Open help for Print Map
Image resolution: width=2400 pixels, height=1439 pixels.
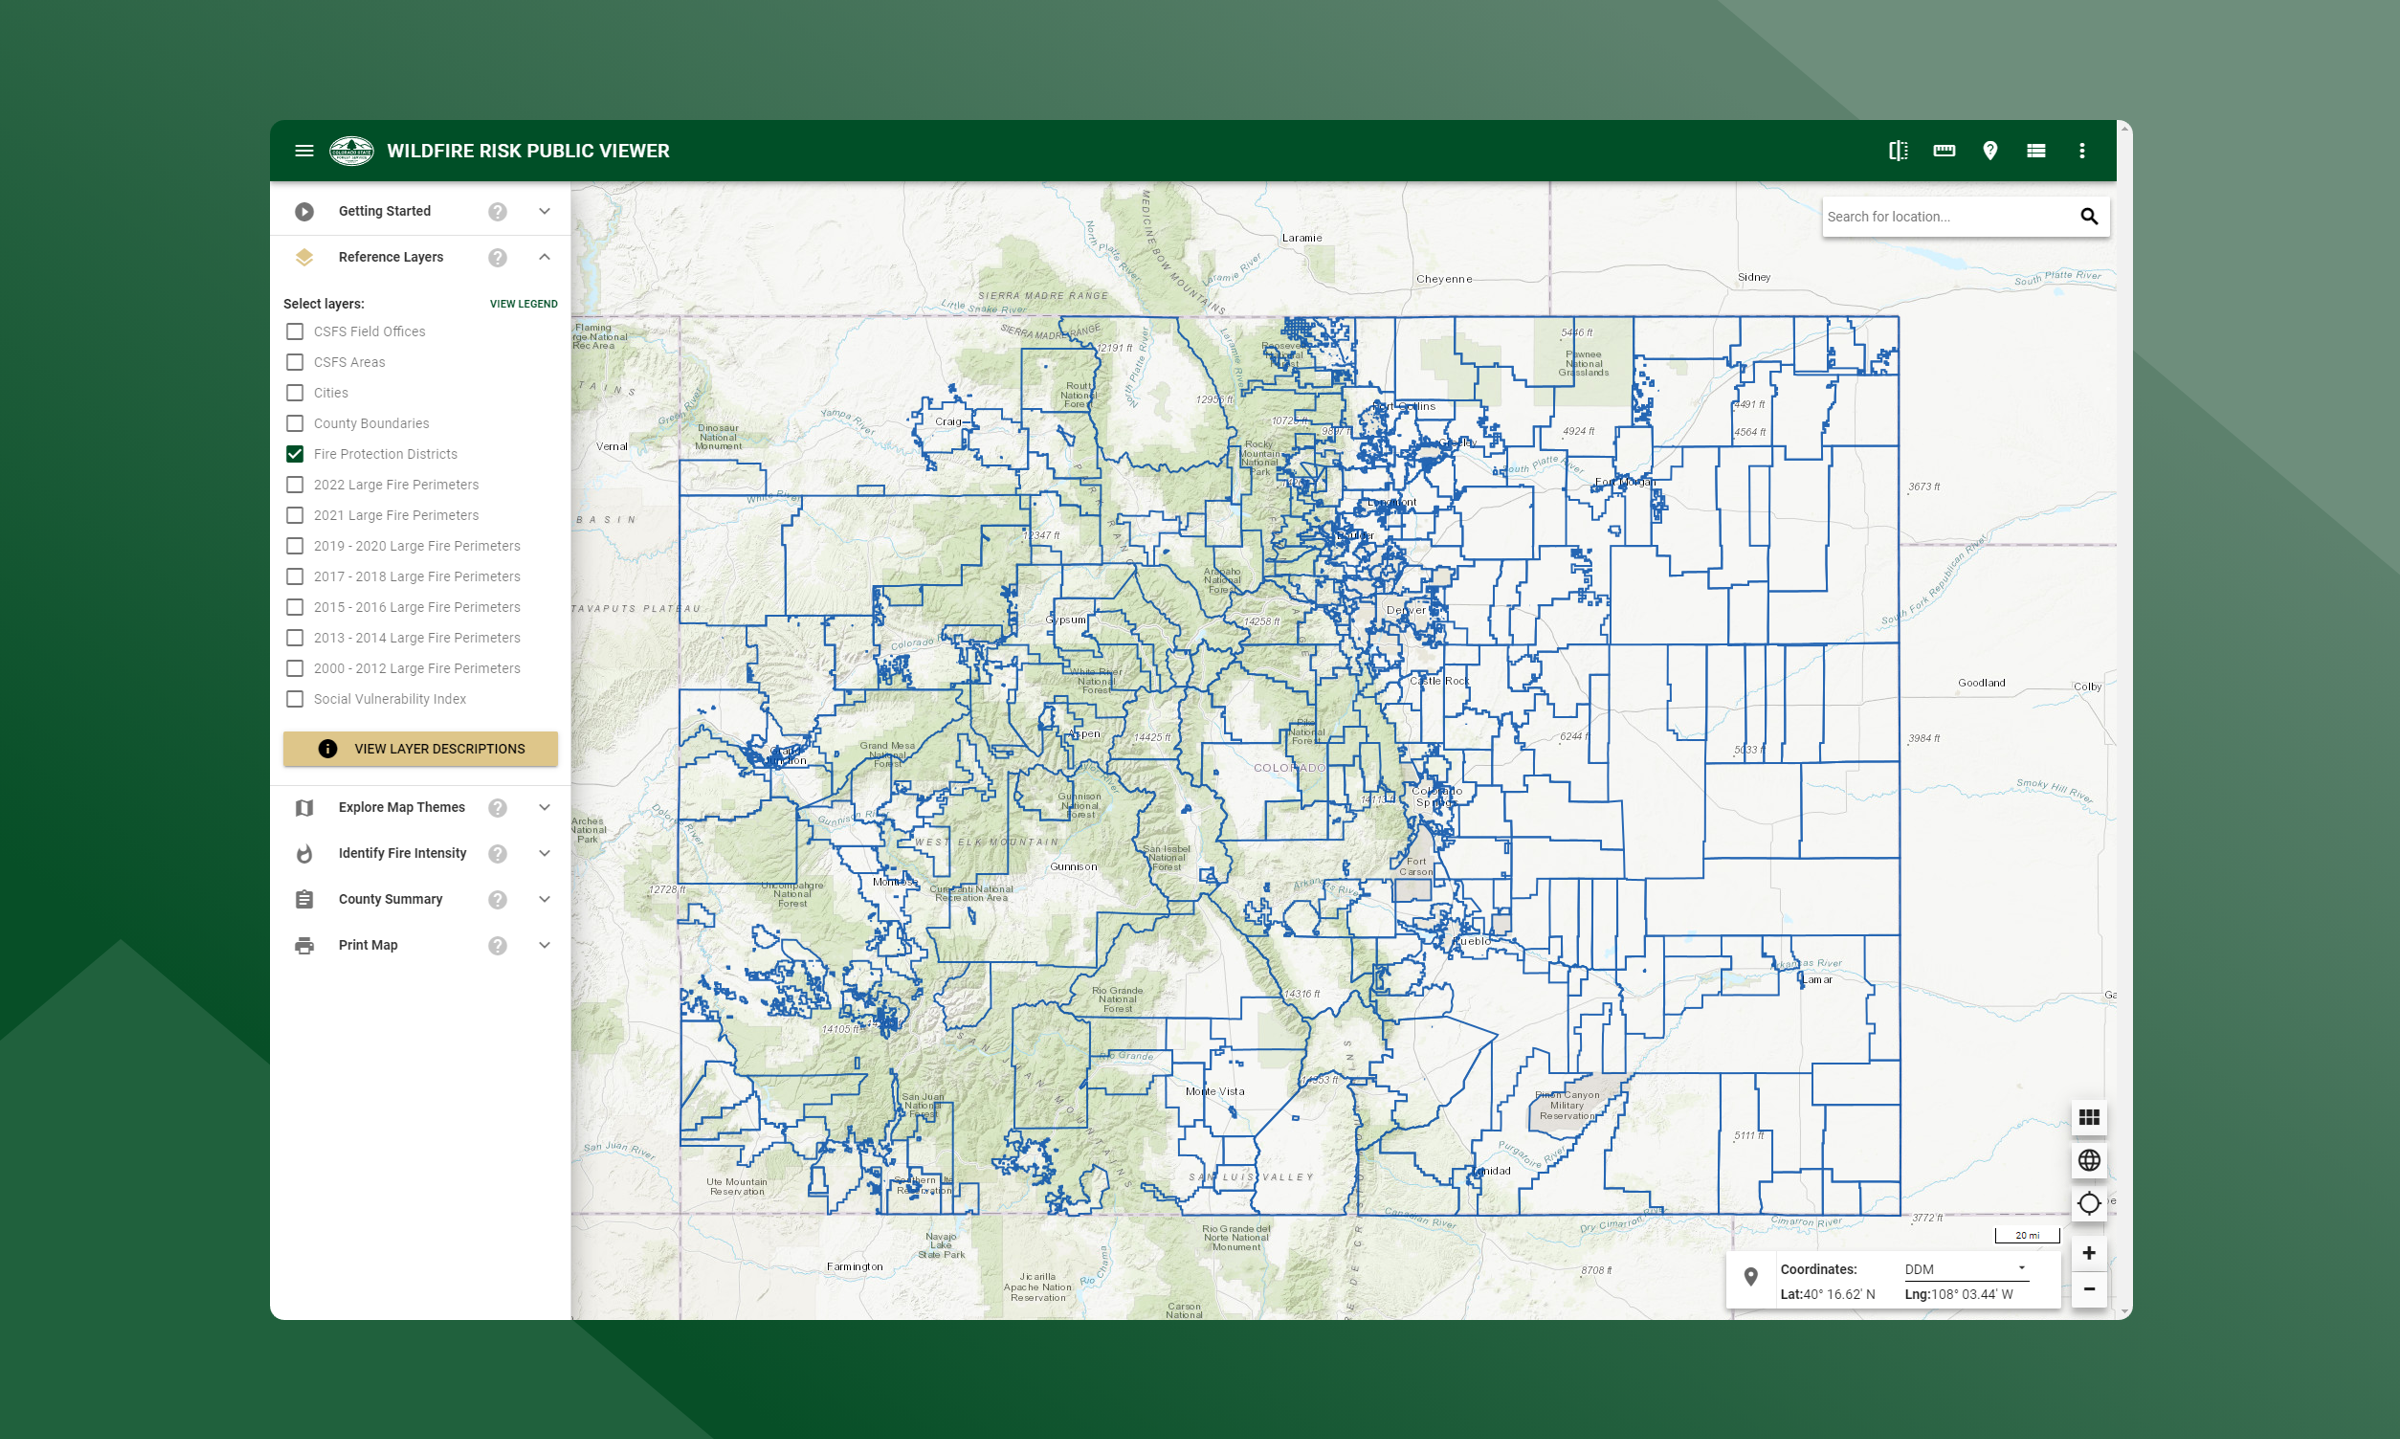click(497, 945)
